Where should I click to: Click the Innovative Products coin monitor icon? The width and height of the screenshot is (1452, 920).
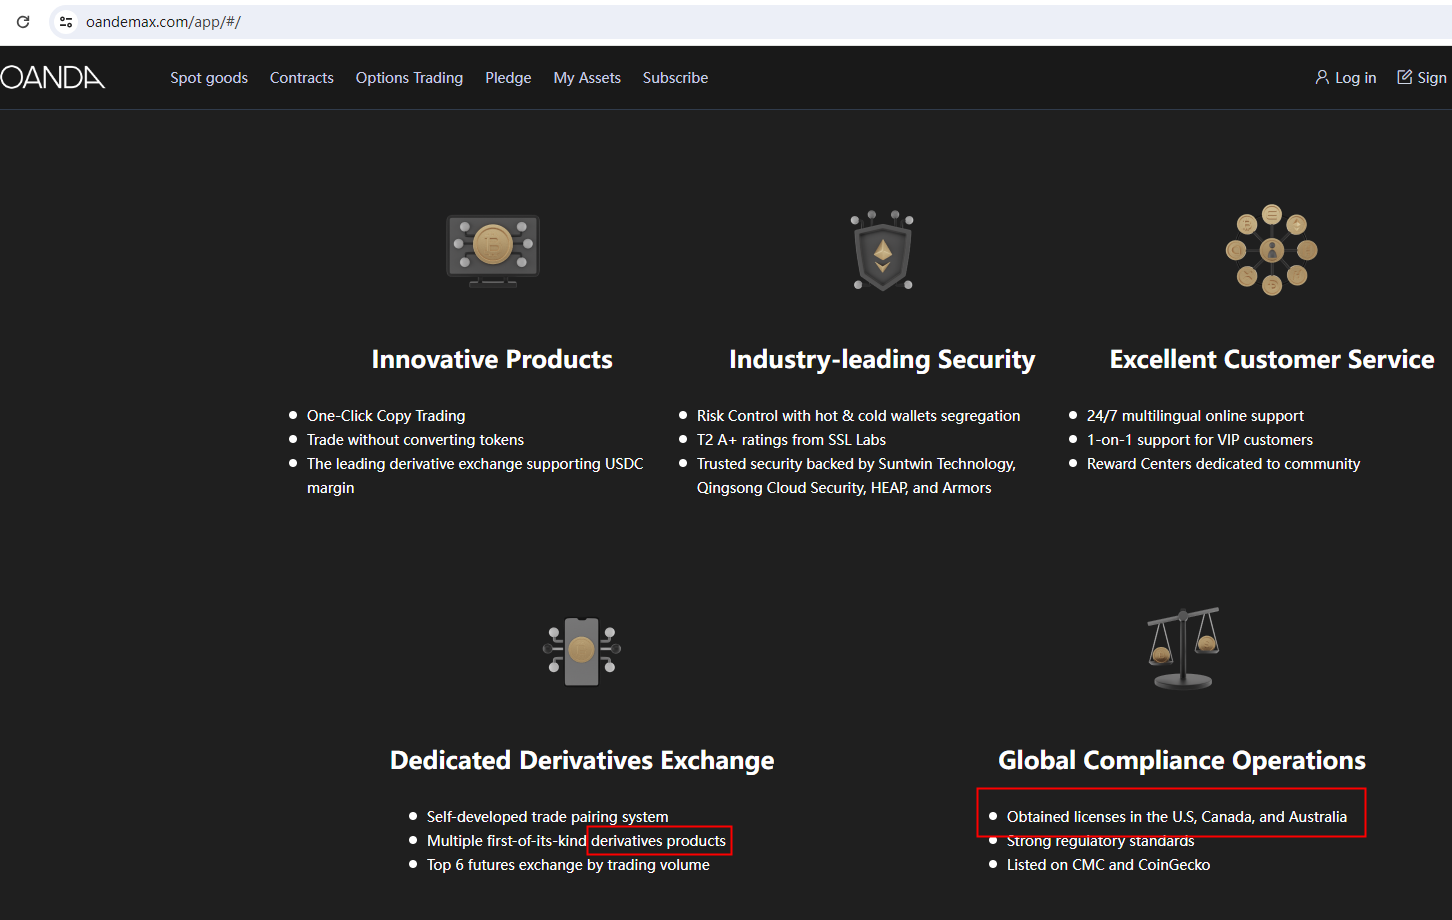492,250
